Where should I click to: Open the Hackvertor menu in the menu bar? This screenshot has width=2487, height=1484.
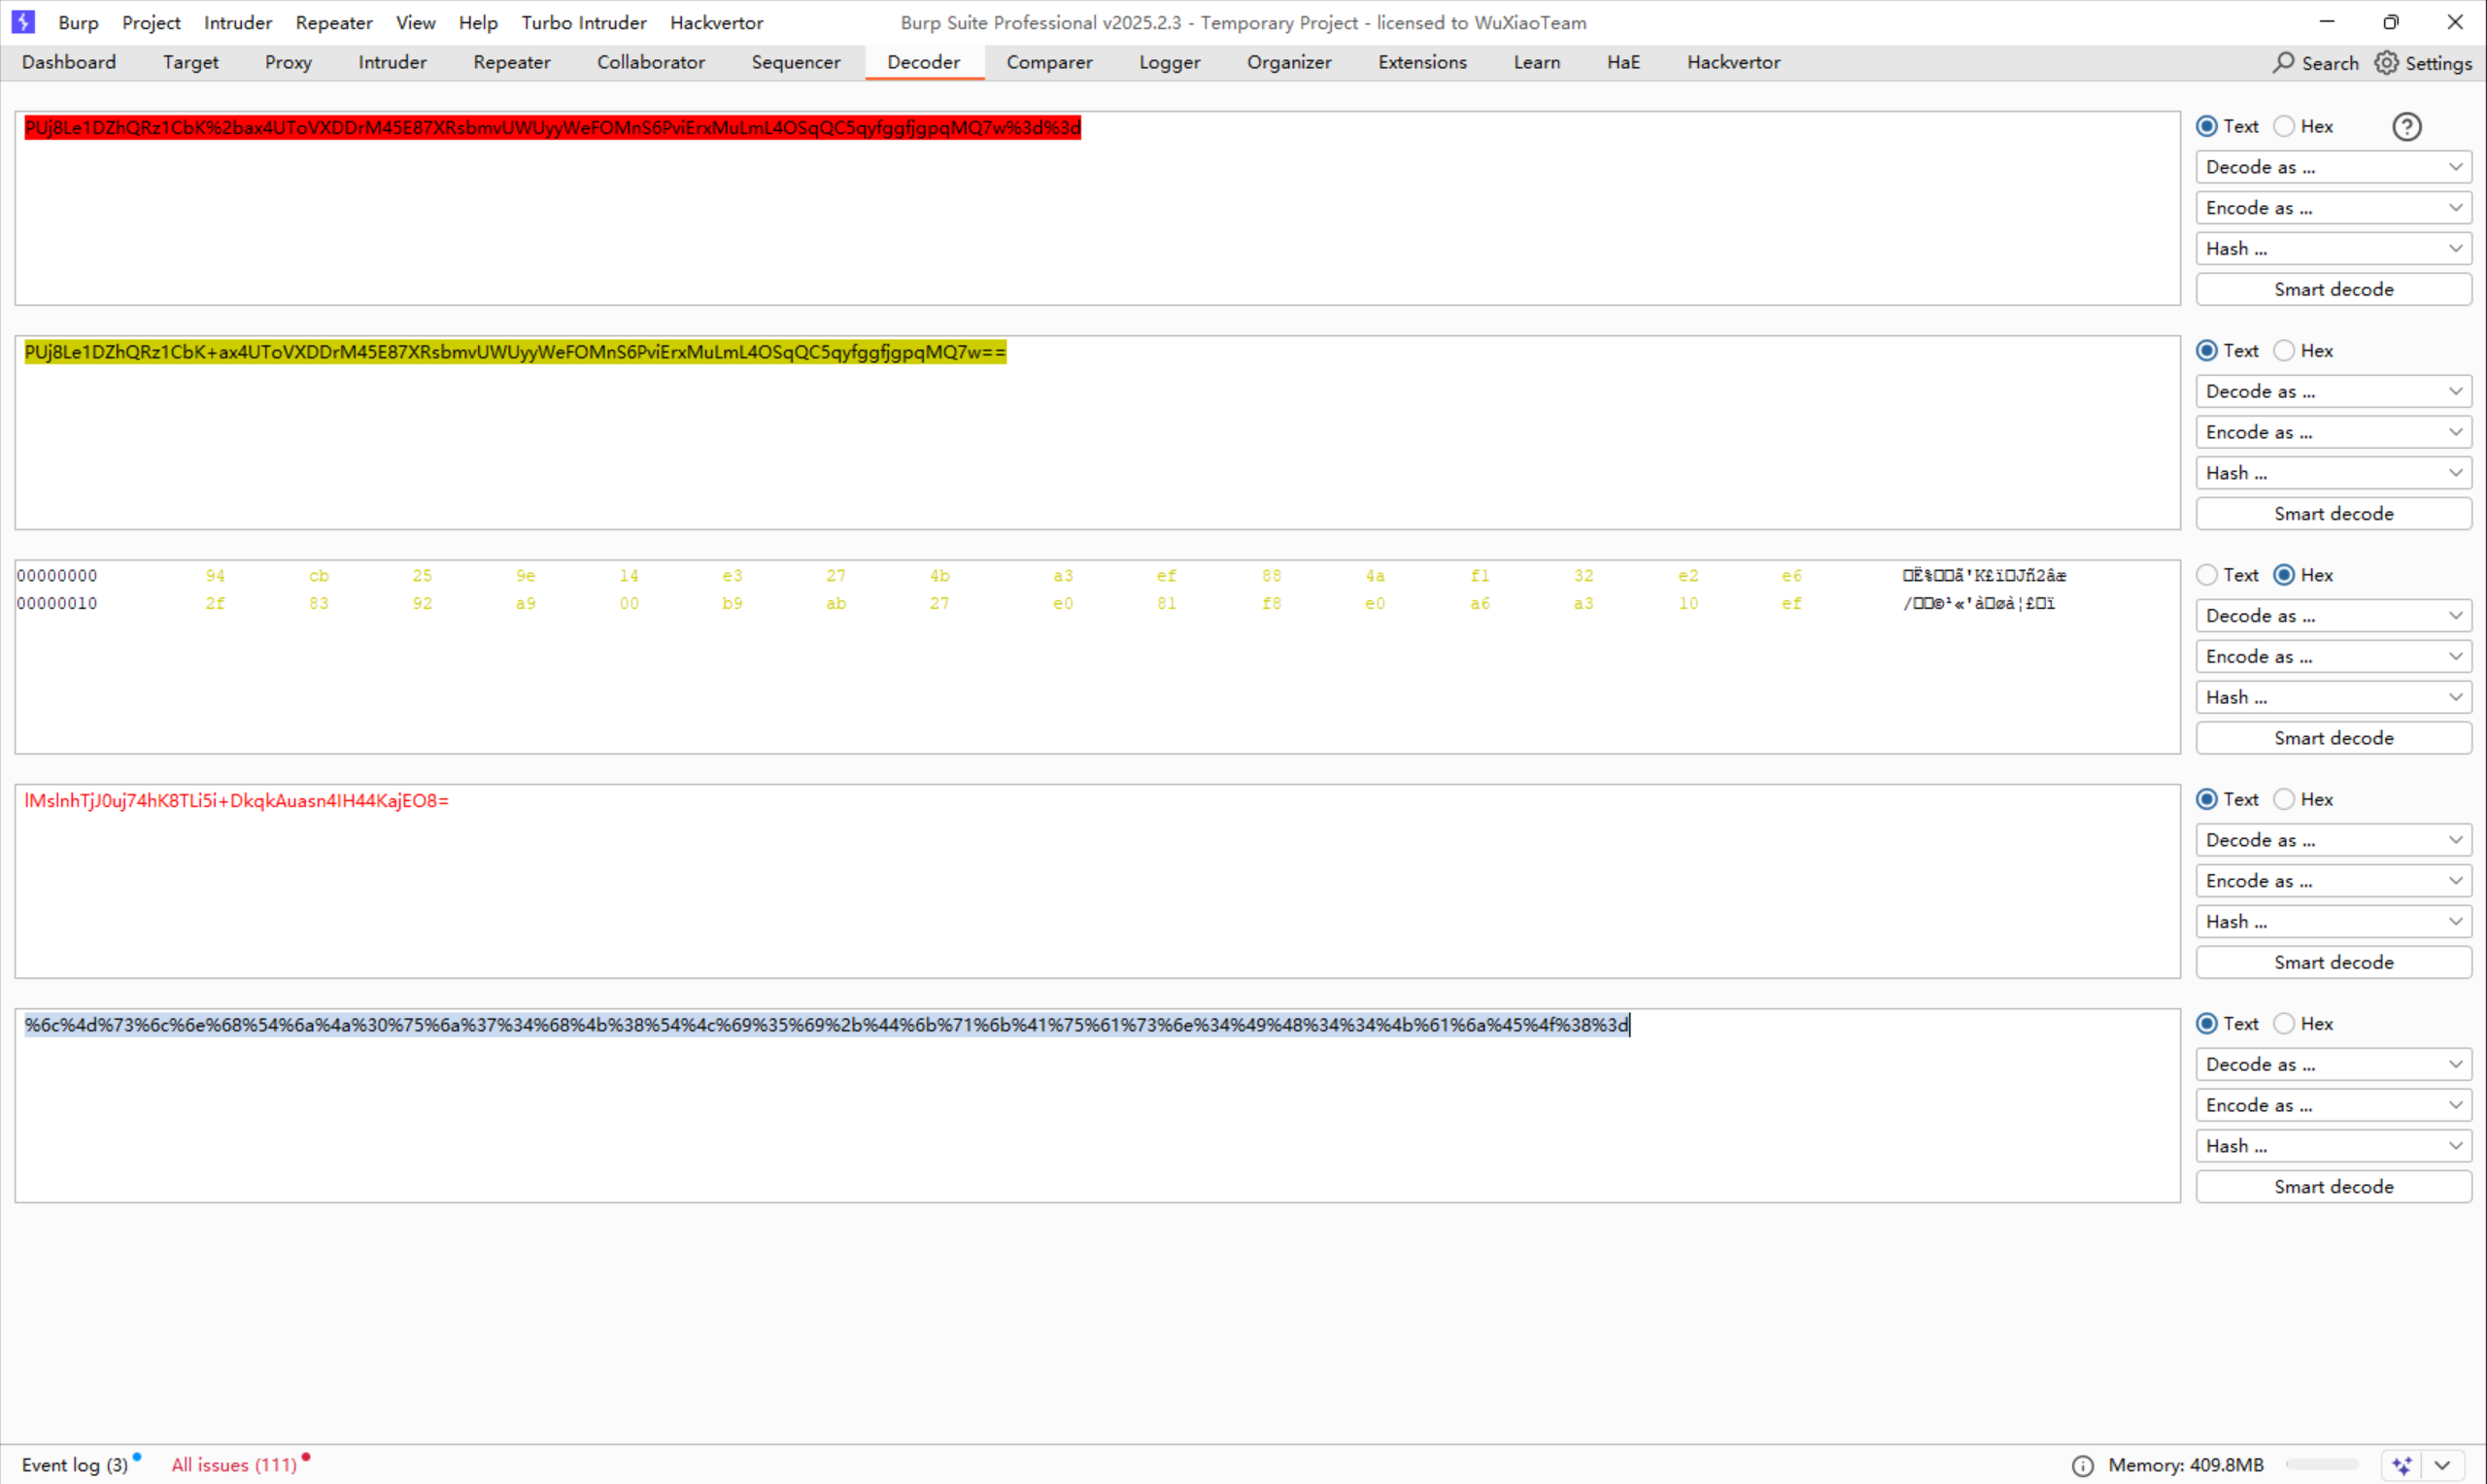[x=716, y=22]
